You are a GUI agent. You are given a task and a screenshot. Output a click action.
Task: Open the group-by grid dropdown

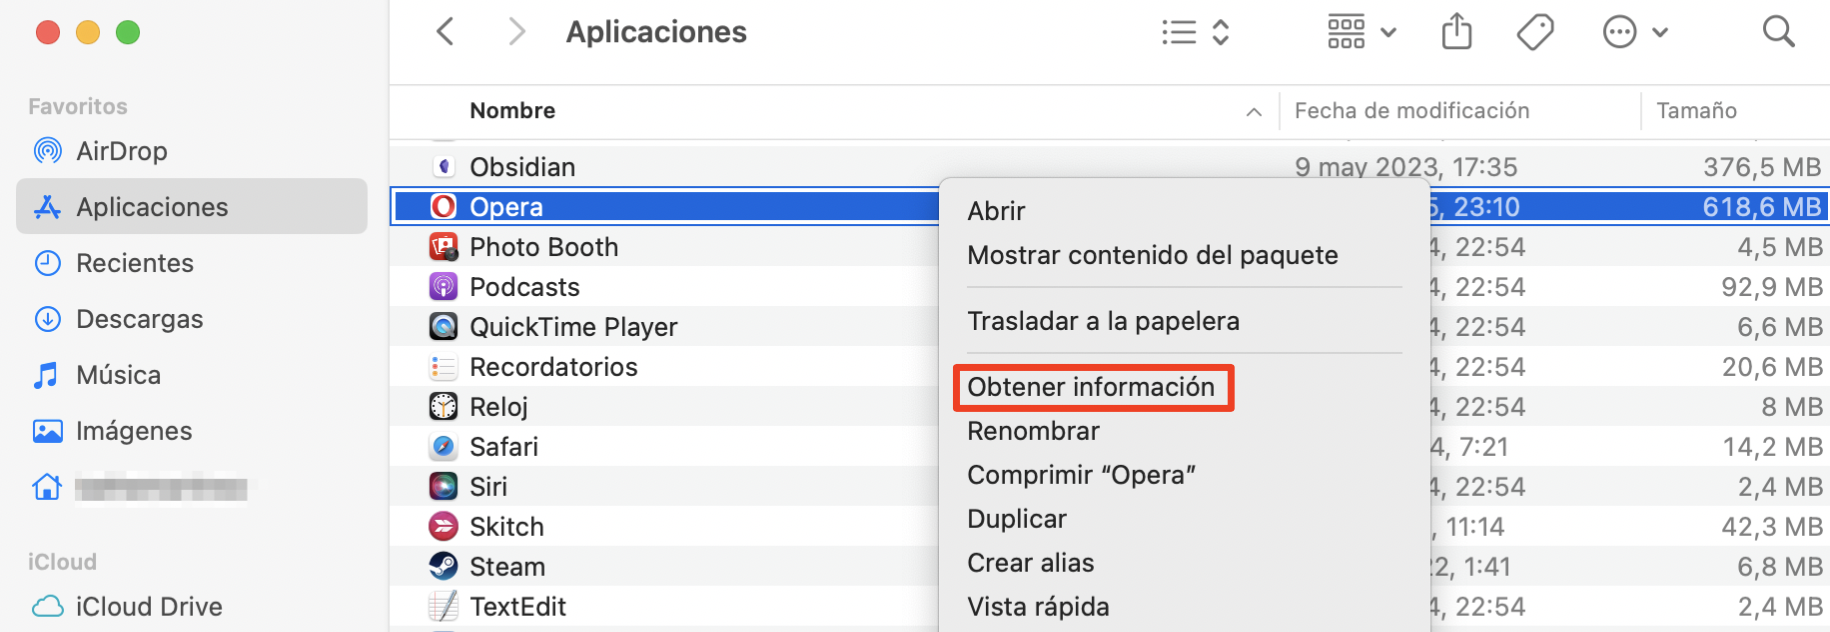pyautogui.click(x=1361, y=32)
